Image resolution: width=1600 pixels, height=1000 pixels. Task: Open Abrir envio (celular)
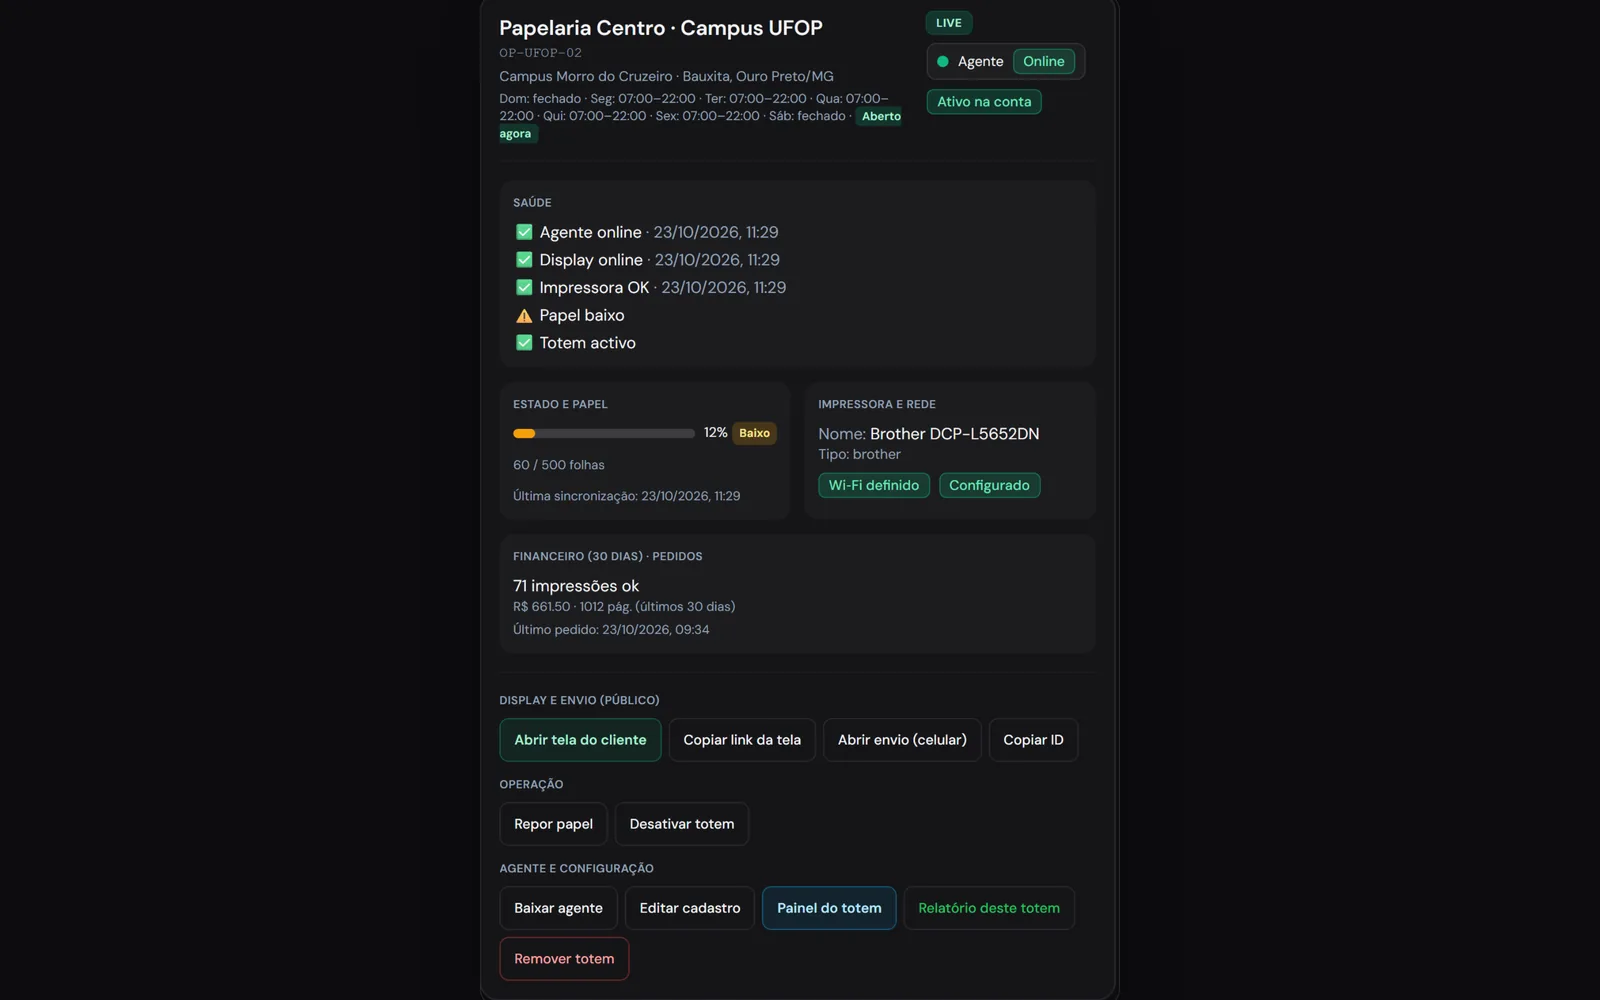(902, 740)
